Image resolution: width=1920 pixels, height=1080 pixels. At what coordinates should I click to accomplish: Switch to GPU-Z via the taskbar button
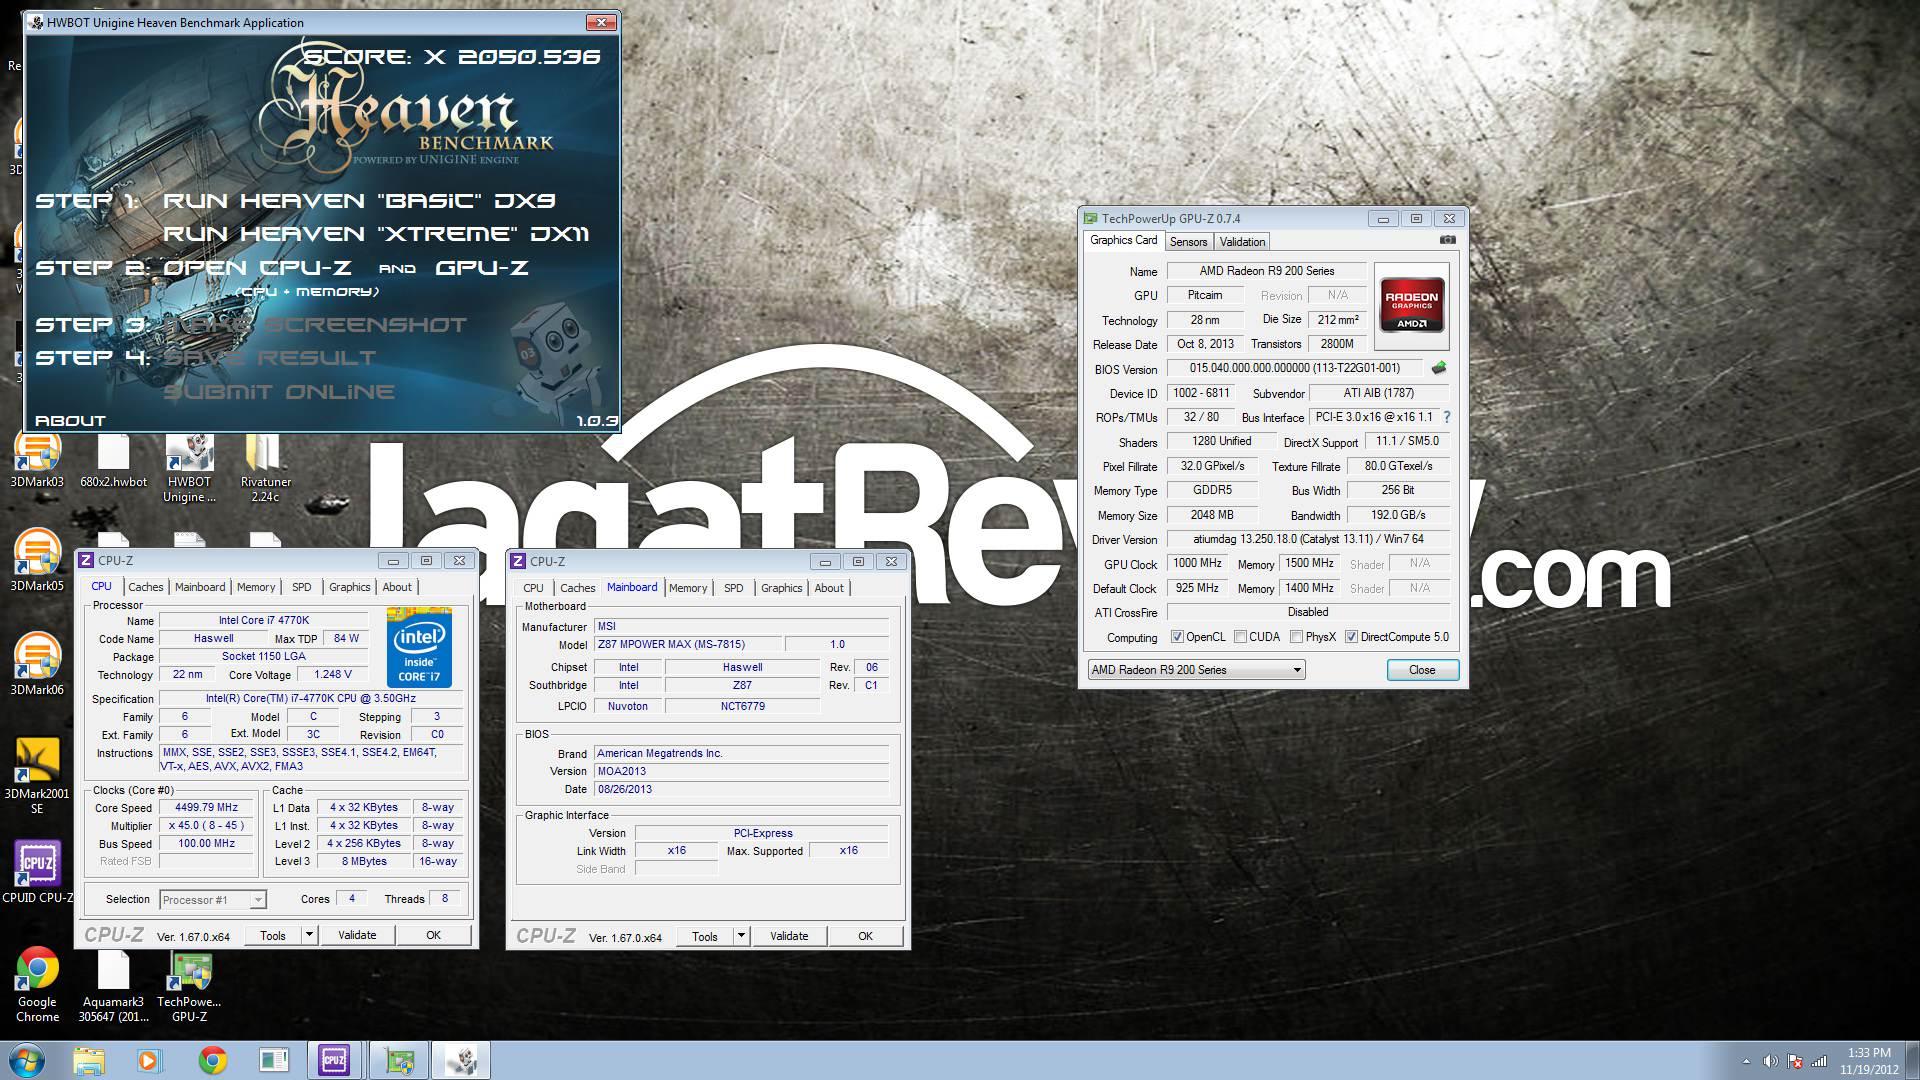[x=399, y=1060]
